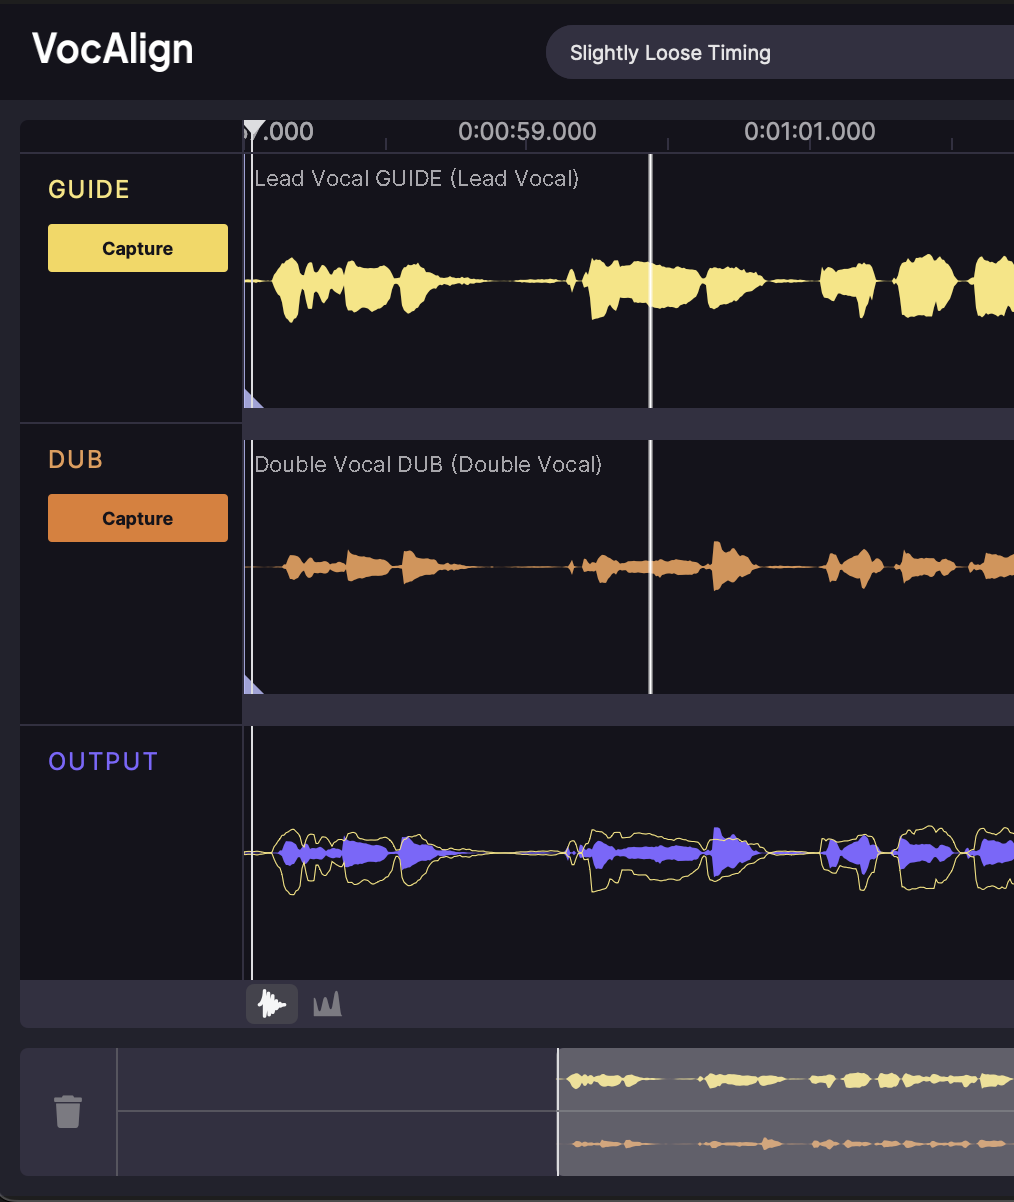
Task: Select the waveform display view icon
Action: (x=271, y=1004)
